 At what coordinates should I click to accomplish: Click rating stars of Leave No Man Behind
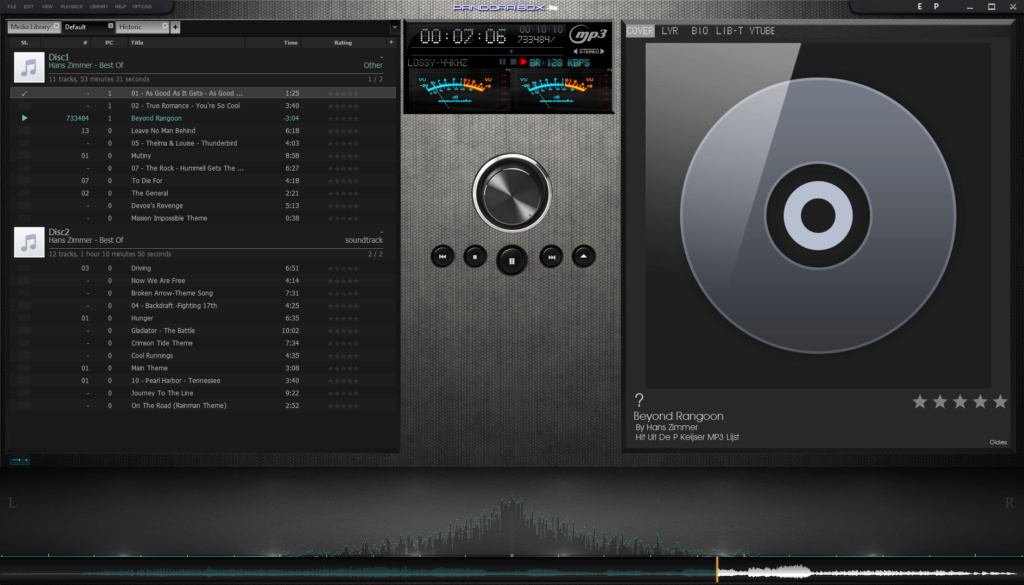coord(344,131)
